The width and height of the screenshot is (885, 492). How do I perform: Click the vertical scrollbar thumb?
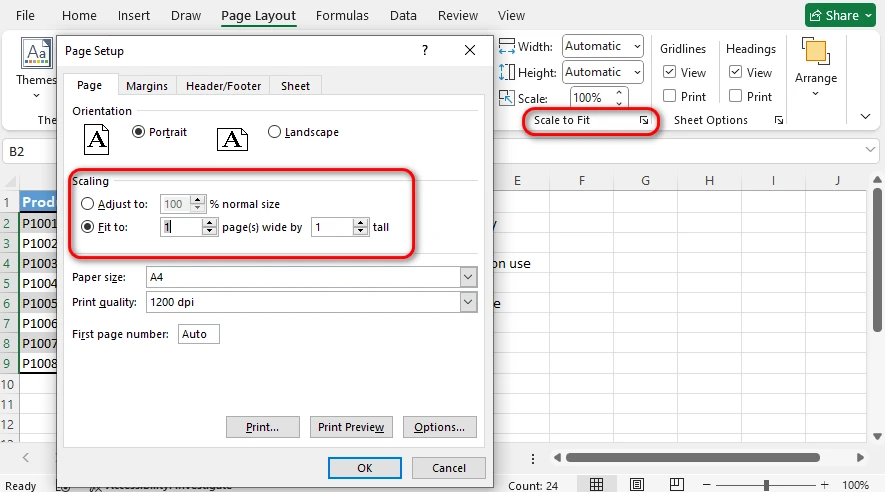pyautogui.click(x=877, y=260)
